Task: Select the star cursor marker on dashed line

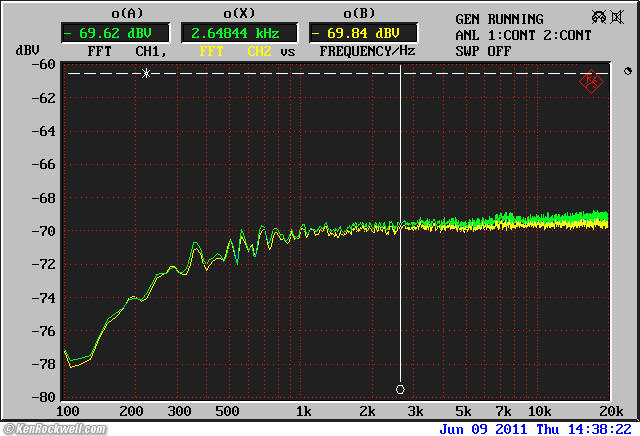Action: tap(146, 73)
